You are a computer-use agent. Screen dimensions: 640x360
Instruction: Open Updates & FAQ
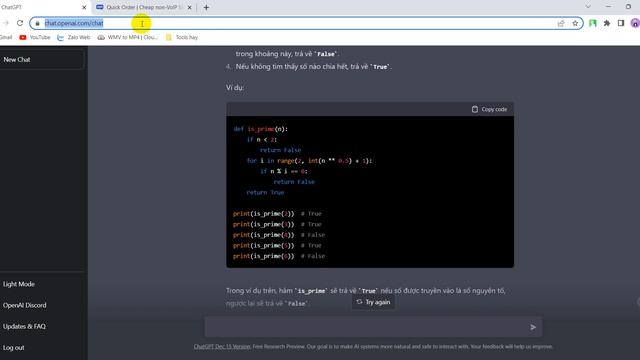tap(24, 327)
